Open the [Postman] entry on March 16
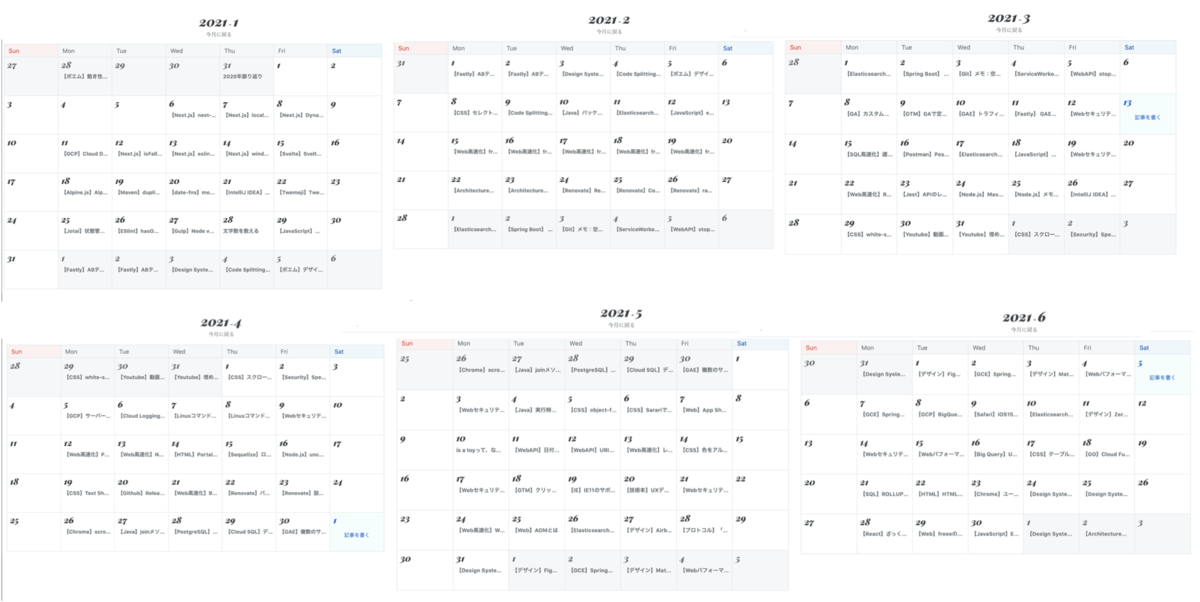Screen dimensions: 1200x602 pos(924,154)
